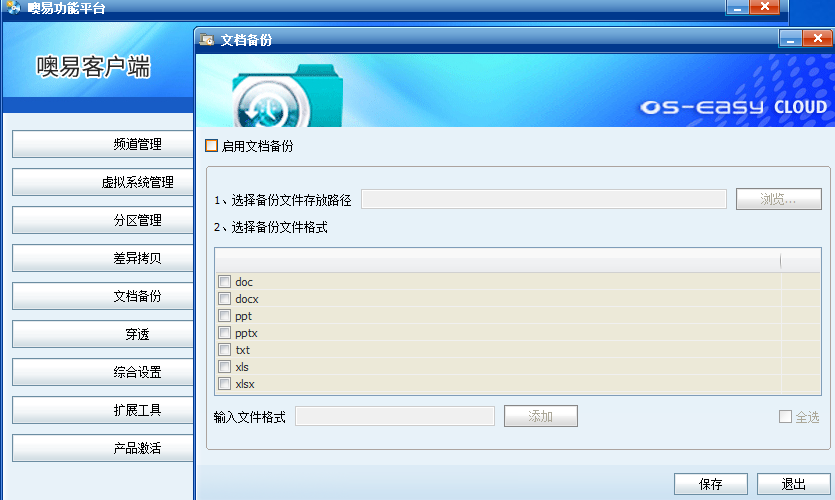Open 虚拟系统管理 in the sidebar
The width and height of the screenshot is (835, 500).
[102, 182]
